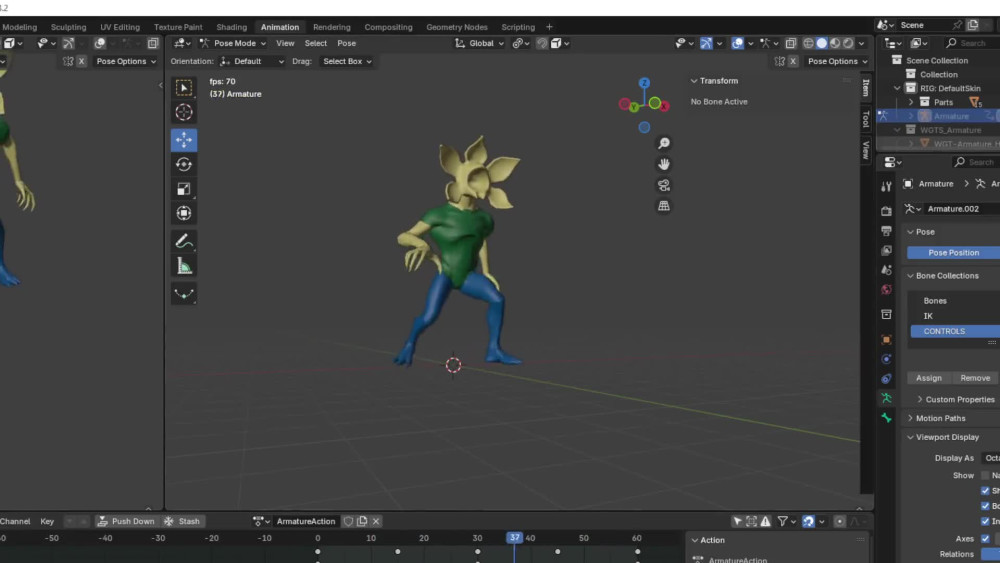Switch to Rendered viewport shading
1000x563 pixels.
(848, 43)
